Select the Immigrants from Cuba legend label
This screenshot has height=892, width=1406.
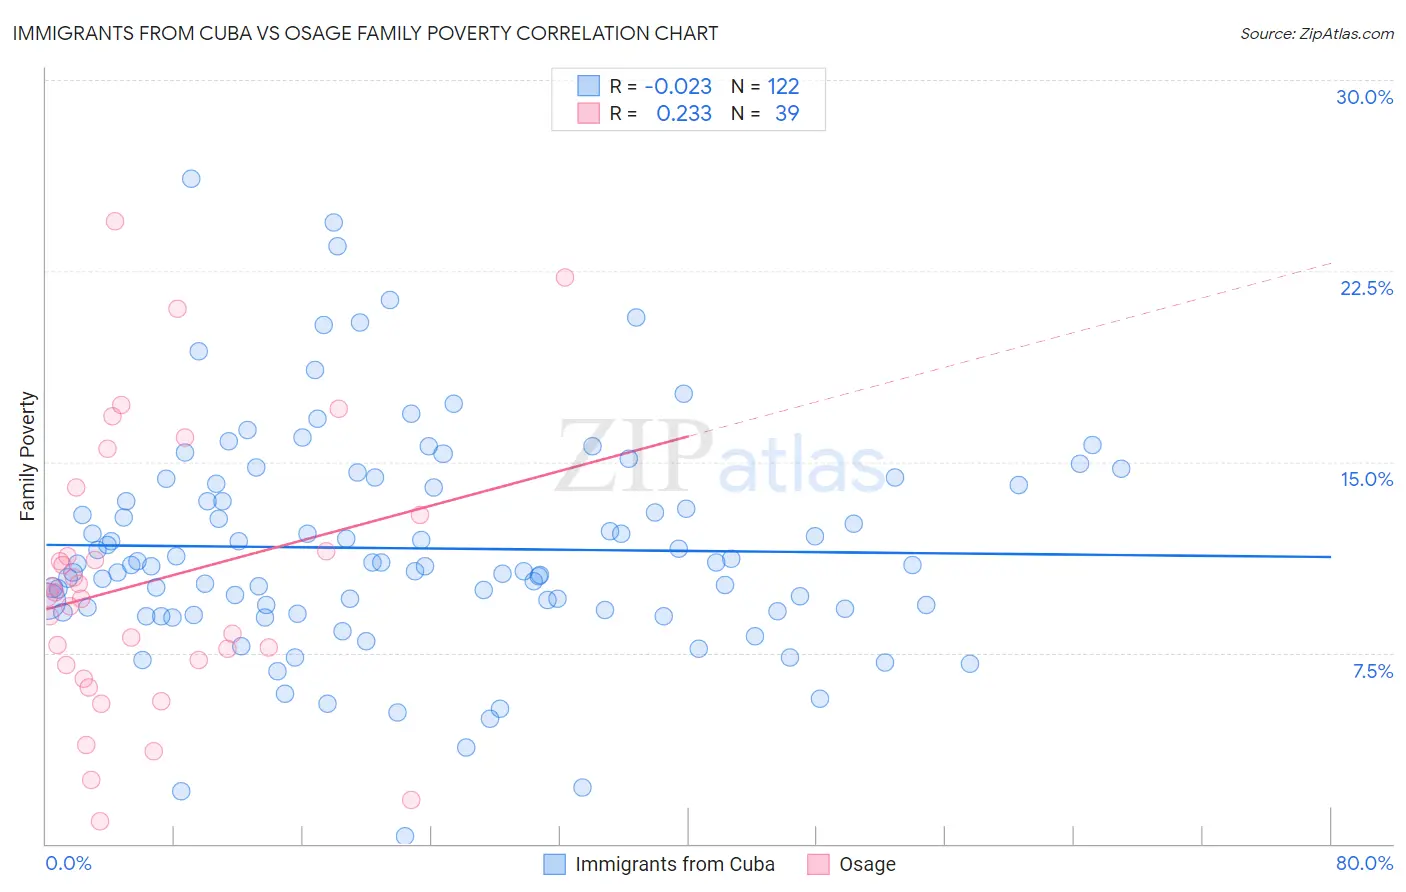pyautogui.click(x=675, y=864)
